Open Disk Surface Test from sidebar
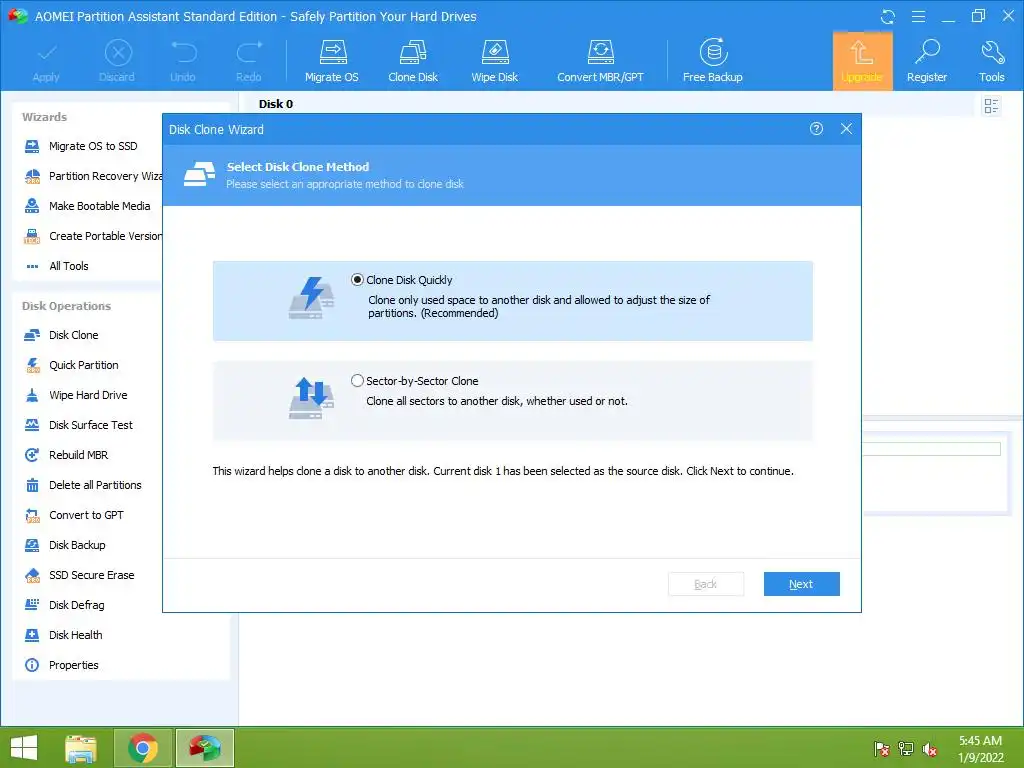Viewport: 1024px width, 768px height. pos(91,425)
